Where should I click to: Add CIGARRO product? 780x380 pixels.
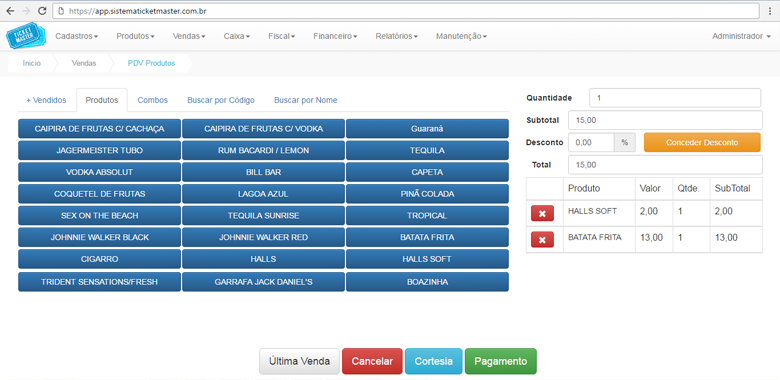point(99,259)
